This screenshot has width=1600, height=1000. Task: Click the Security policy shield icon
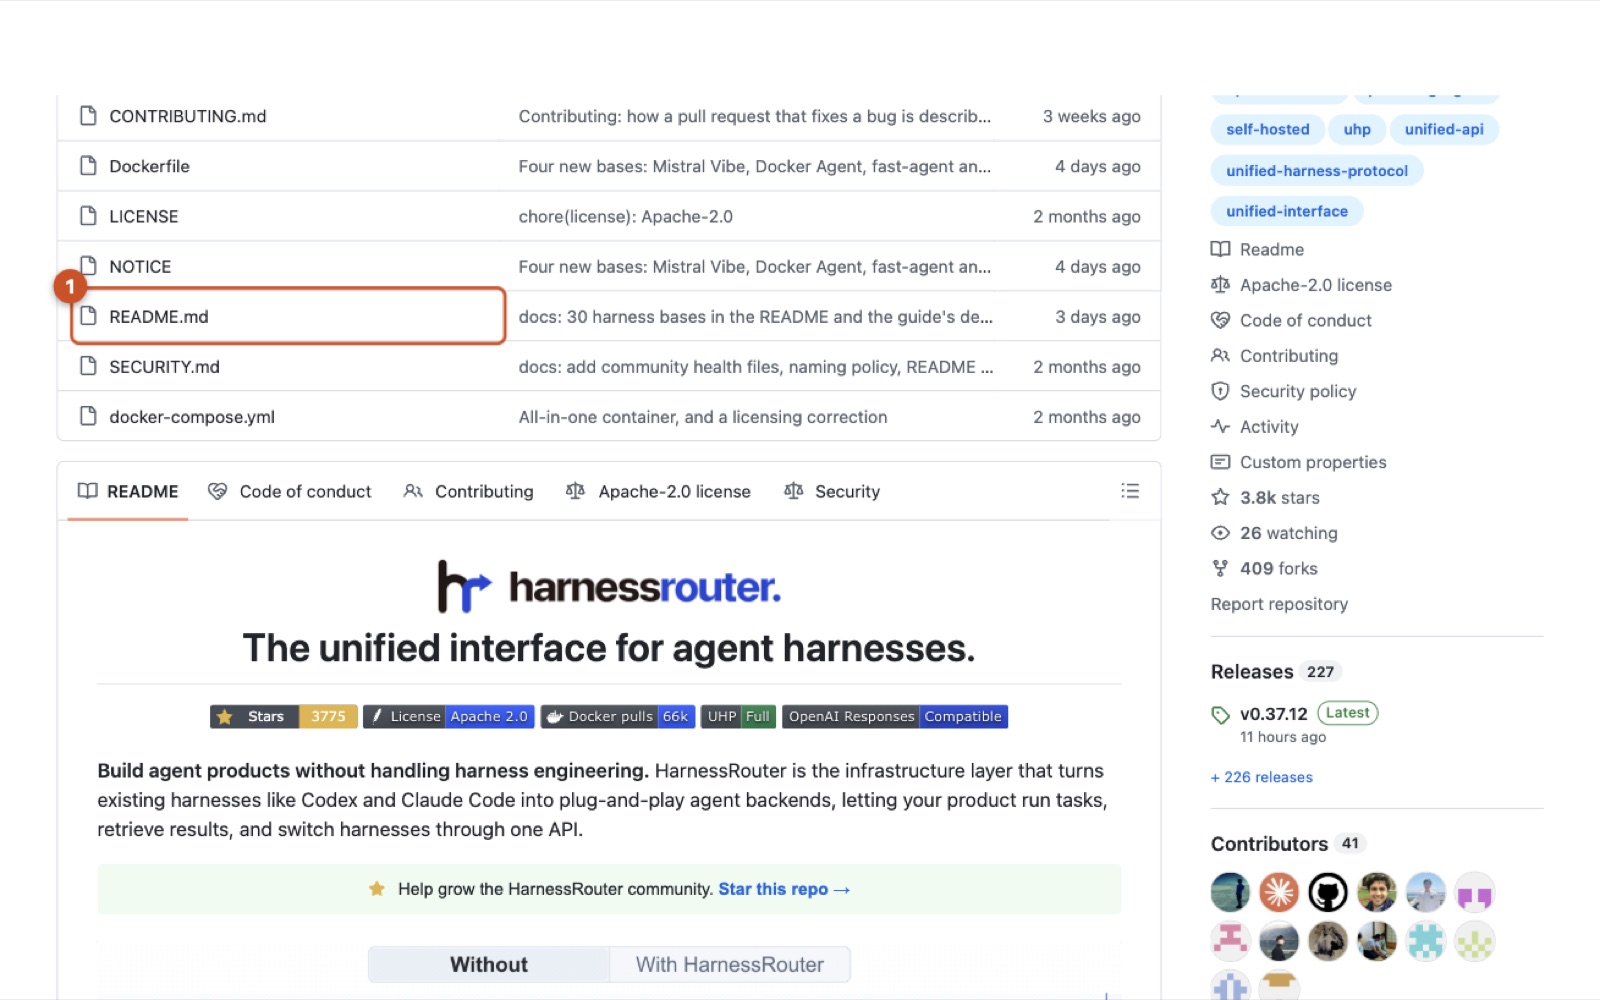1220,391
